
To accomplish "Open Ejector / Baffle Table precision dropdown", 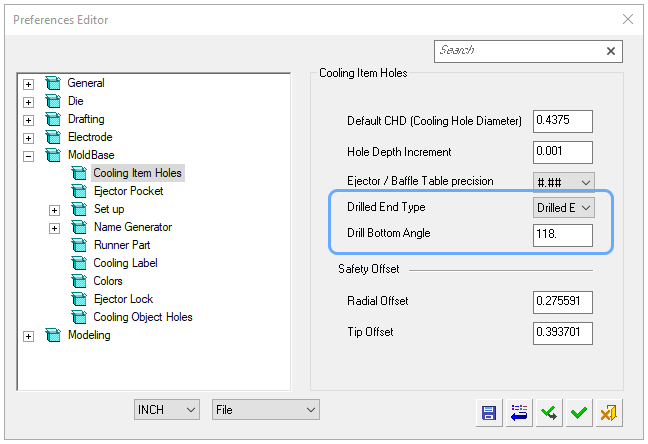I will 564,182.
